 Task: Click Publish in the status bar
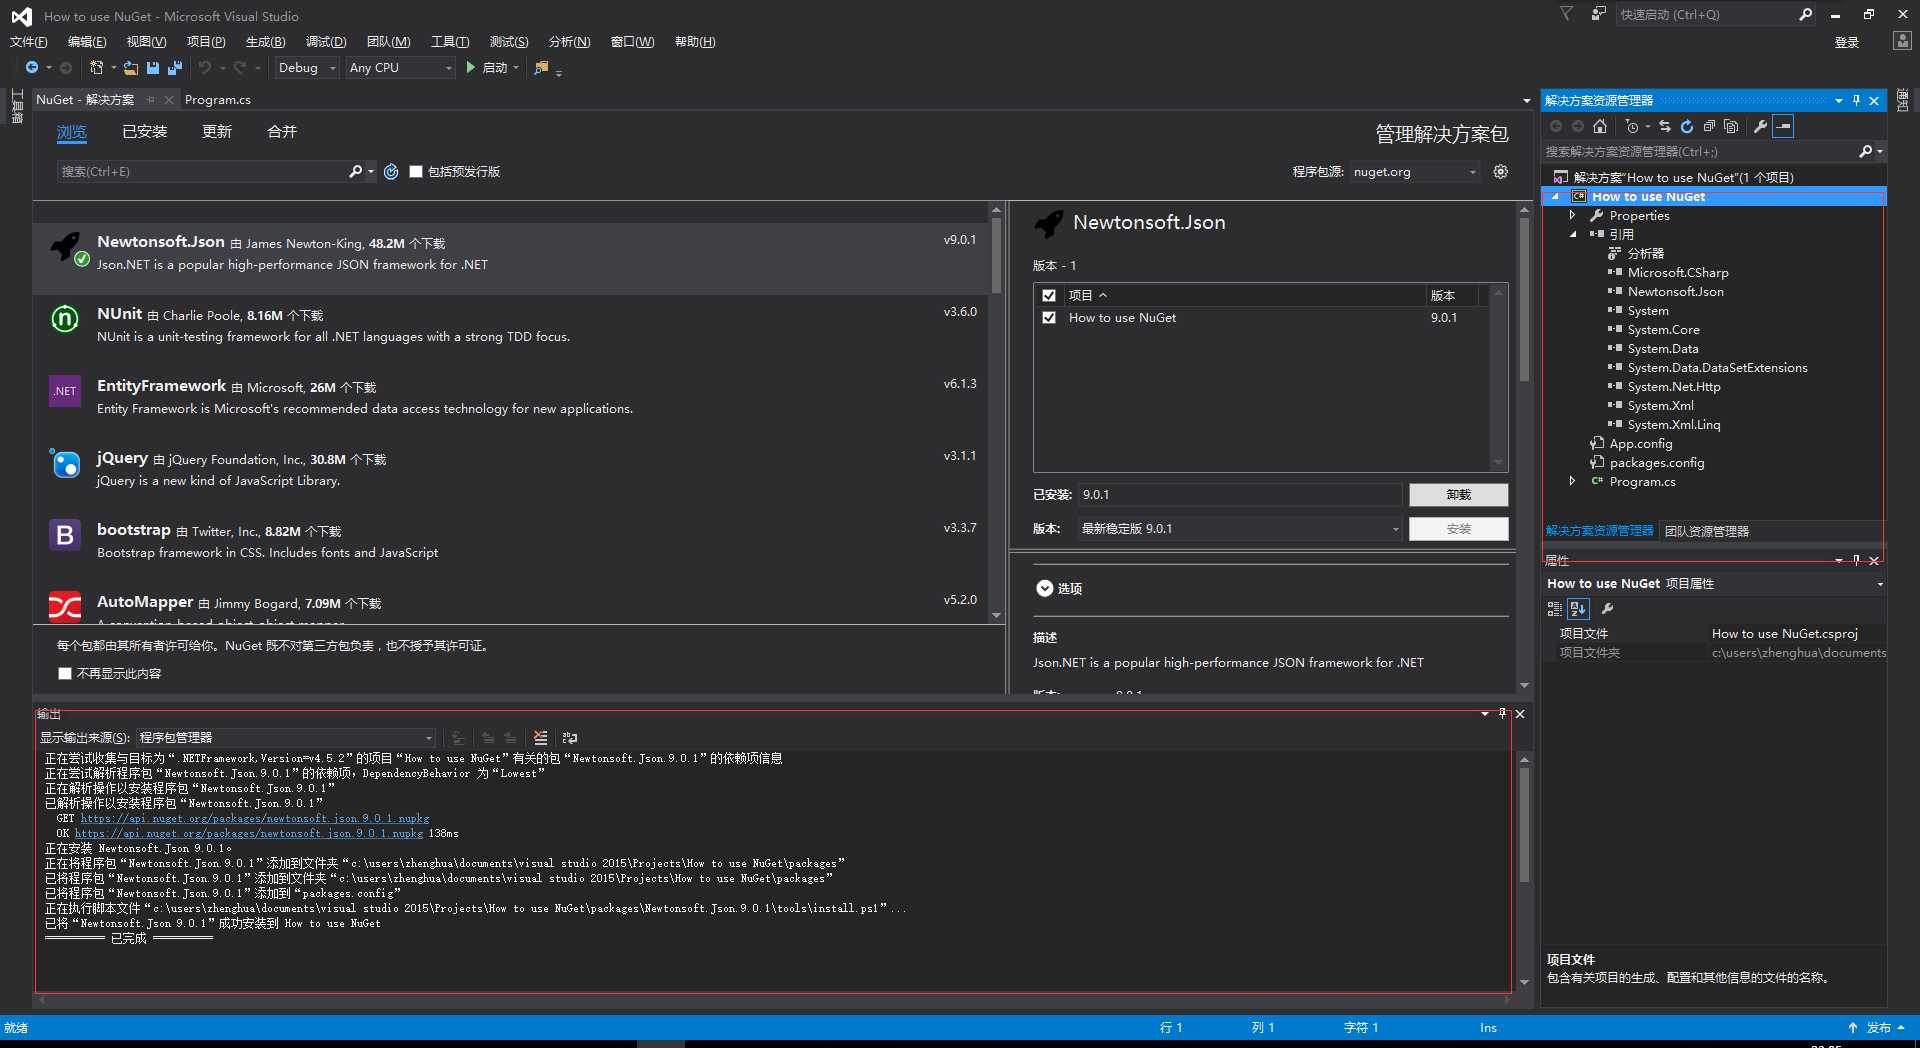click(x=1878, y=1028)
